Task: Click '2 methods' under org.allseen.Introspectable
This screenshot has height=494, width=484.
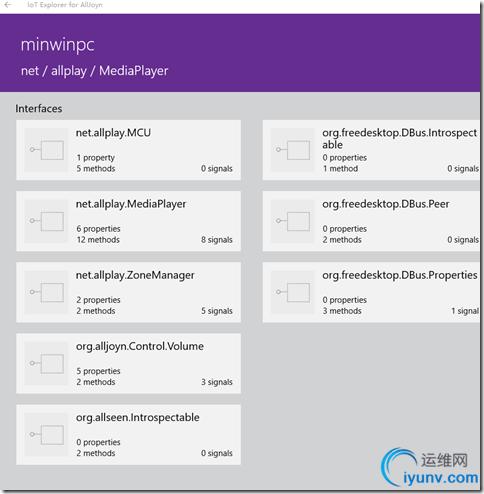Action: click(x=96, y=453)
